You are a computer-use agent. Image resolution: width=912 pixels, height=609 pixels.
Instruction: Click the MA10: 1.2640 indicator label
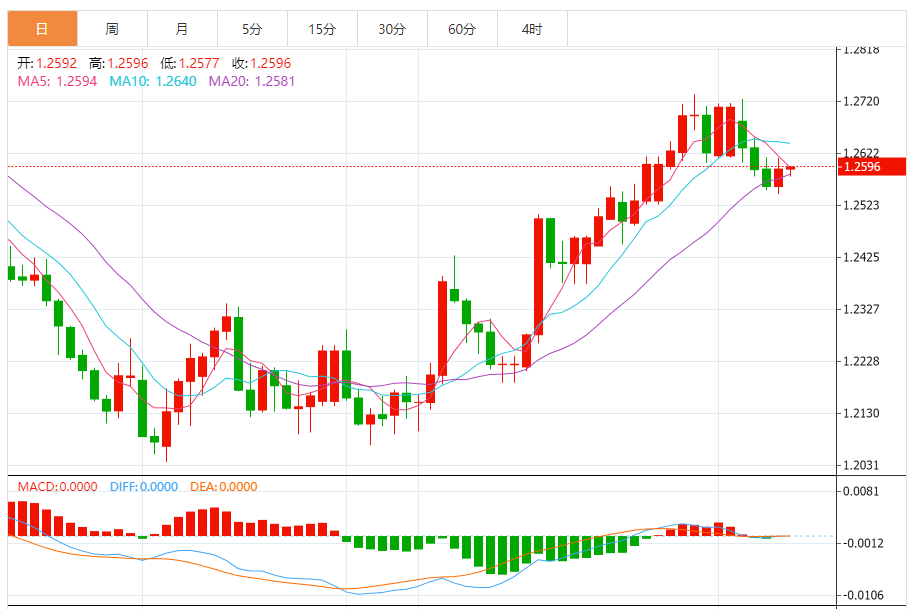tap(153, 81)
